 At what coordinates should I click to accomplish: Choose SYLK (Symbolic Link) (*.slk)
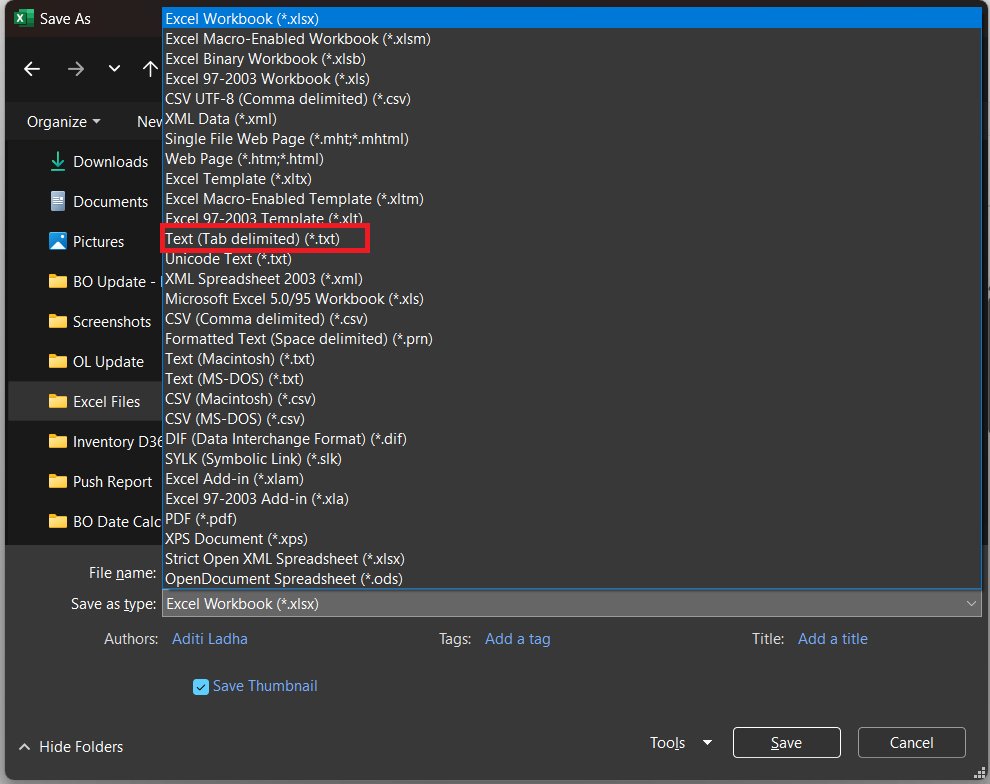(x=571, y=459)
